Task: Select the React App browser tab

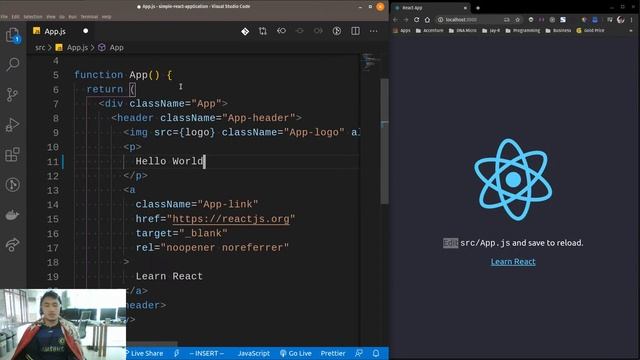Action: [x=430, y=8]
